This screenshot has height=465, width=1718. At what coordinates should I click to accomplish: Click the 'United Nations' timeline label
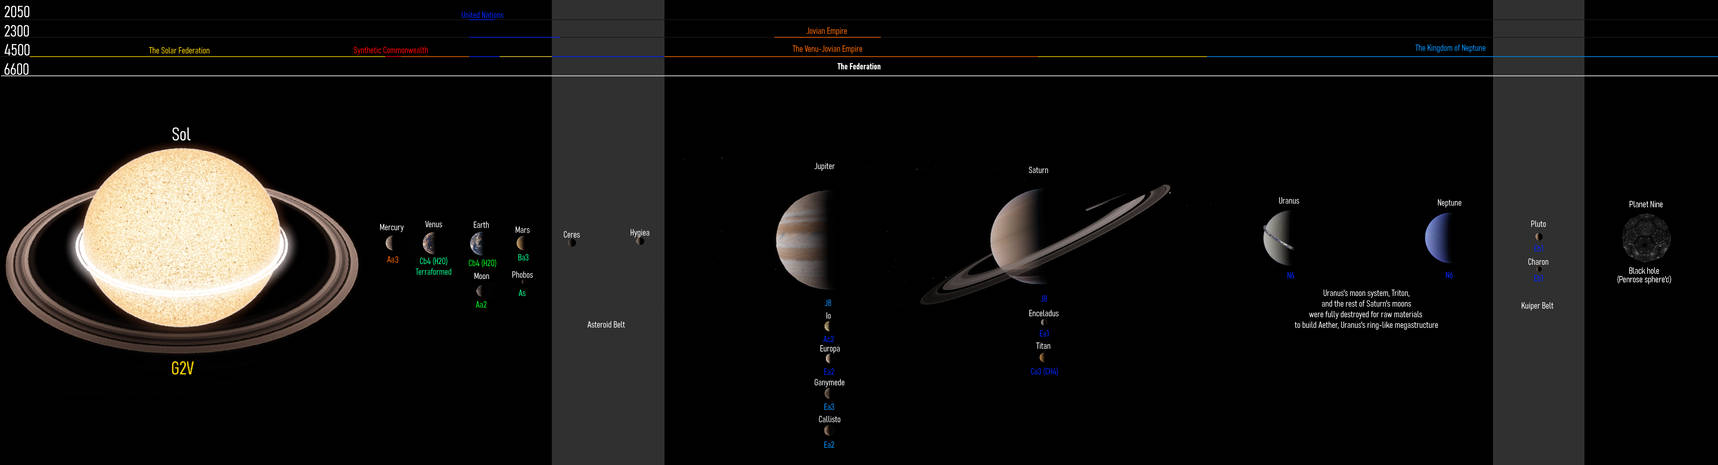click(482, 16)
